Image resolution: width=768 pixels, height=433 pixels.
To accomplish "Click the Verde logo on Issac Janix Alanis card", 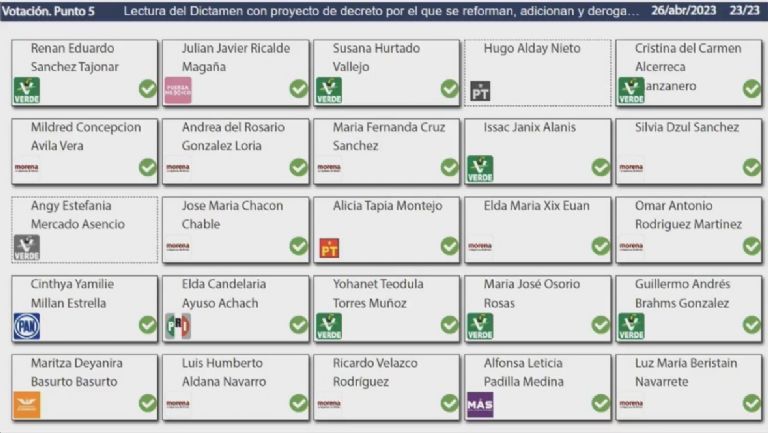I will 480,169.
